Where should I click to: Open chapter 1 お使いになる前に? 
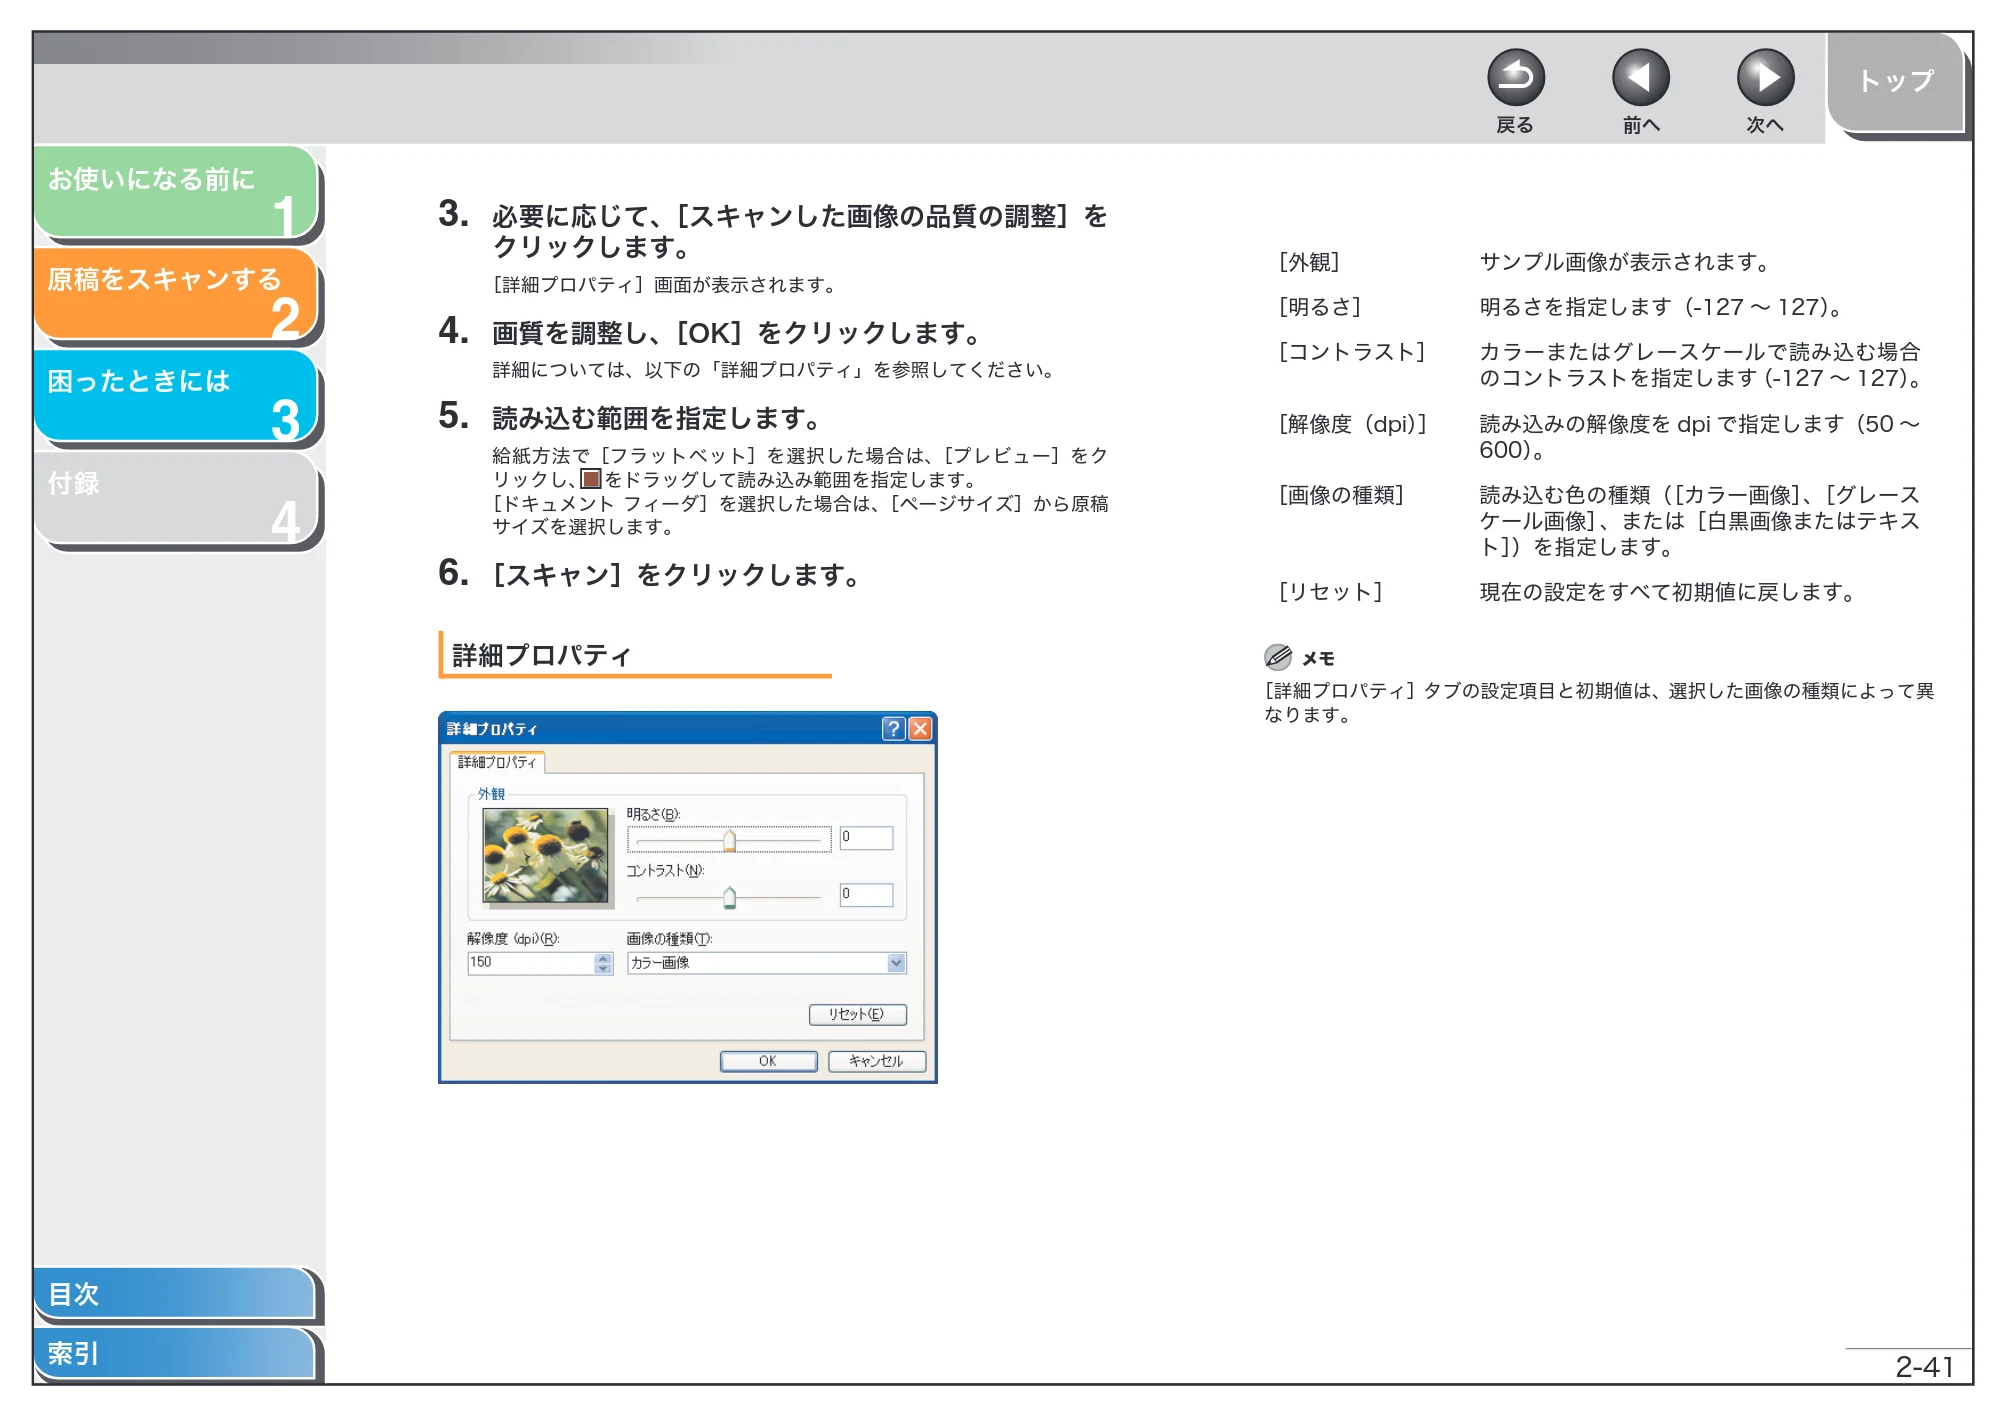pyautogui.click(x=176, y=193)
